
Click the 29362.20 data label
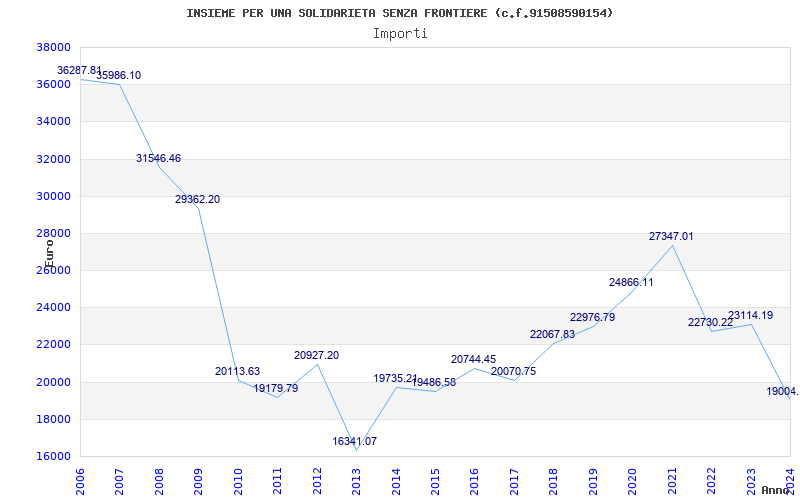pos(197,199)
